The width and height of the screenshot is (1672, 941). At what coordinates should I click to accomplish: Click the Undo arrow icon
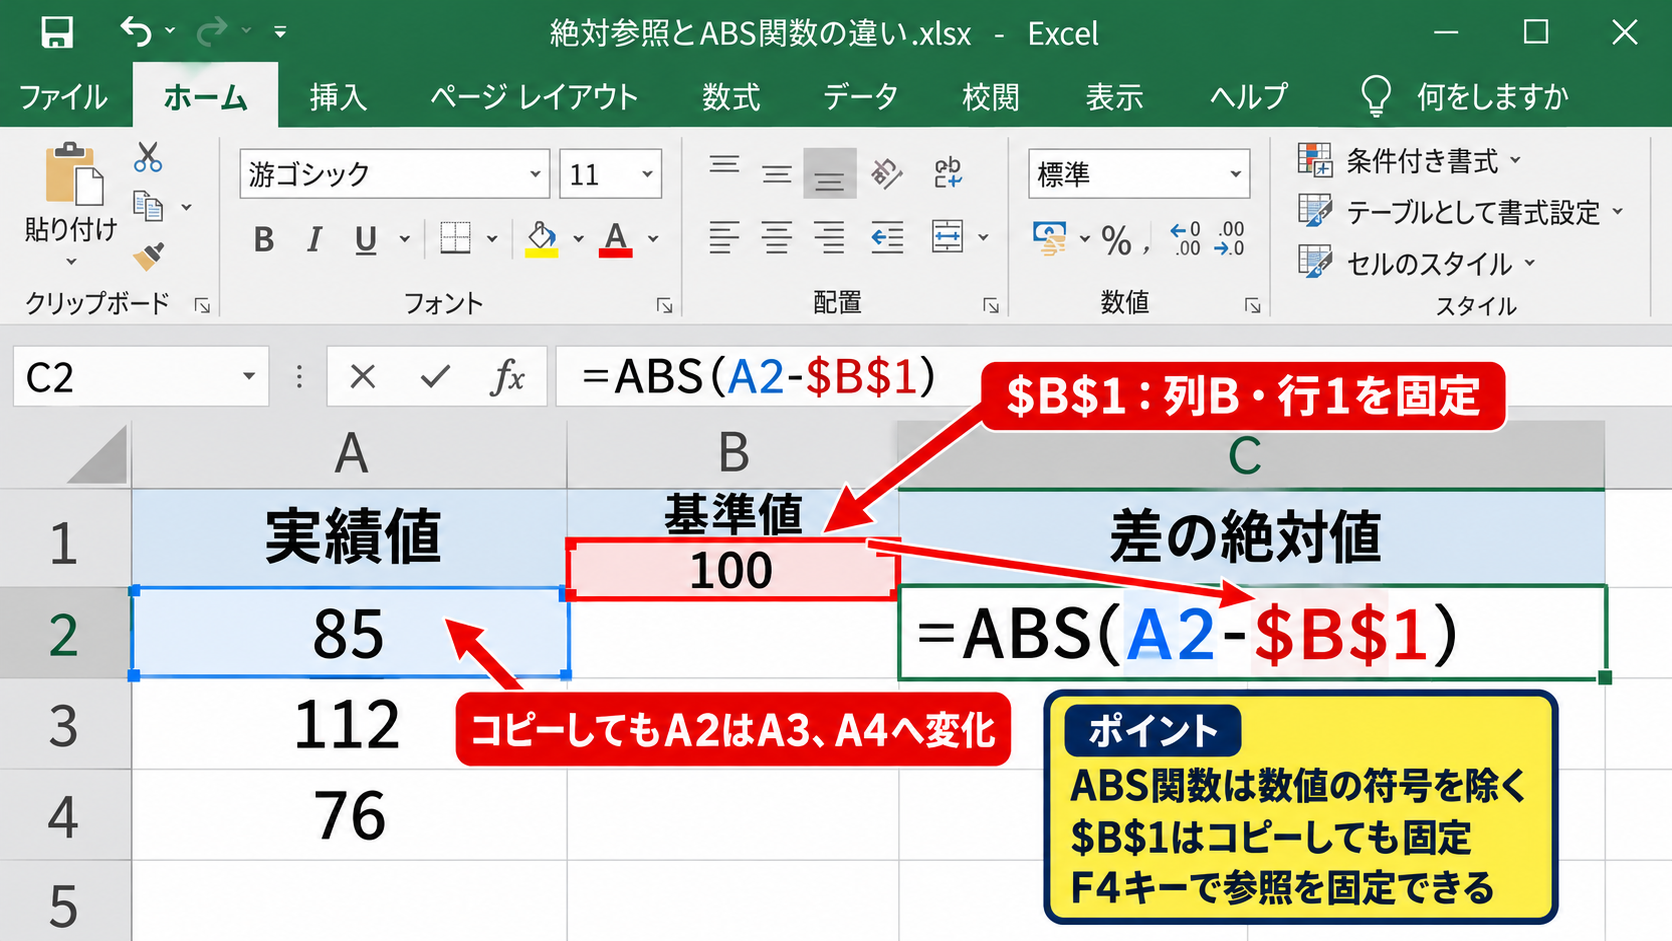click(135, 32)
